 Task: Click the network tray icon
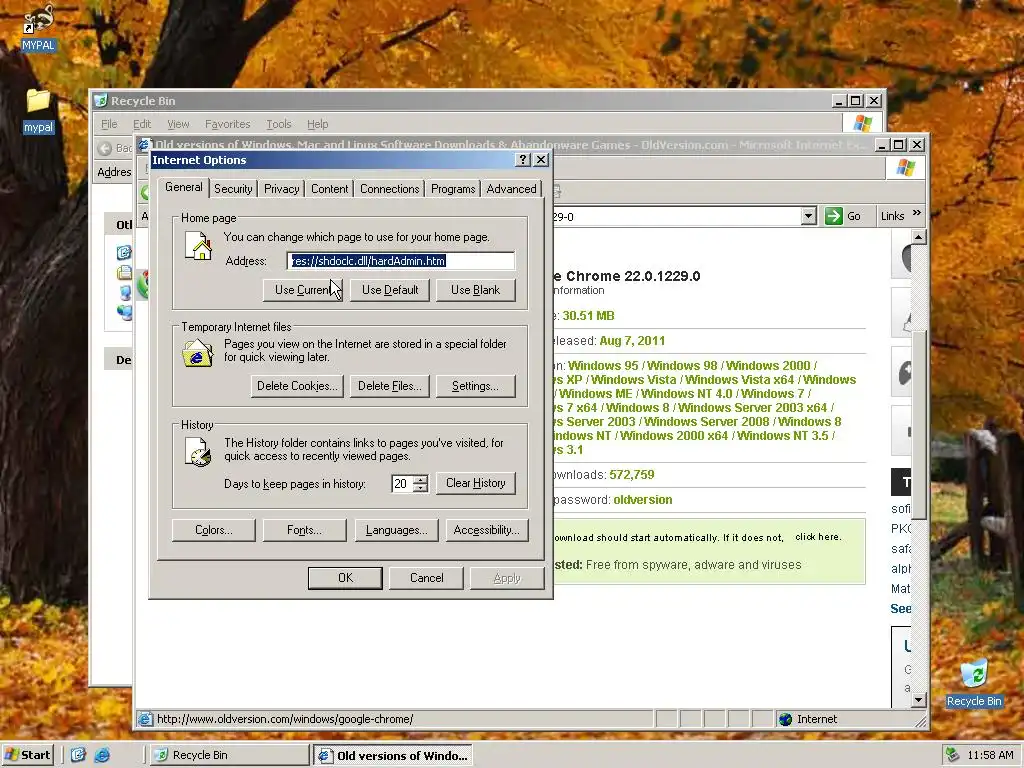952,755
